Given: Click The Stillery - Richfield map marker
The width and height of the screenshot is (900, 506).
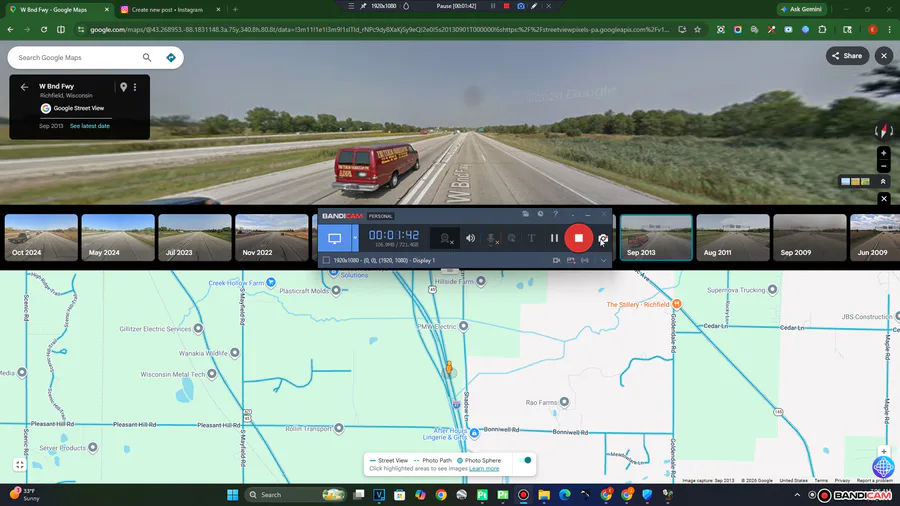Looking at the screenshot, I should [x=677, y=303].
